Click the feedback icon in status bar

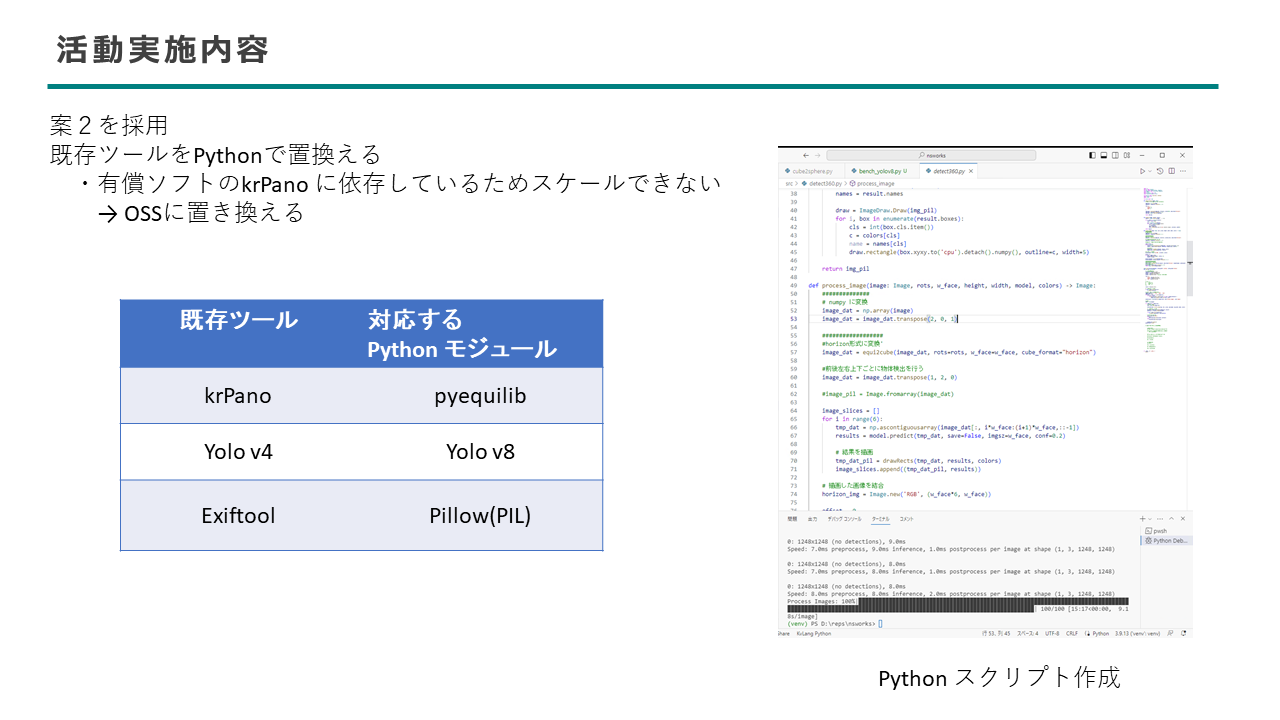point(1171,633)
